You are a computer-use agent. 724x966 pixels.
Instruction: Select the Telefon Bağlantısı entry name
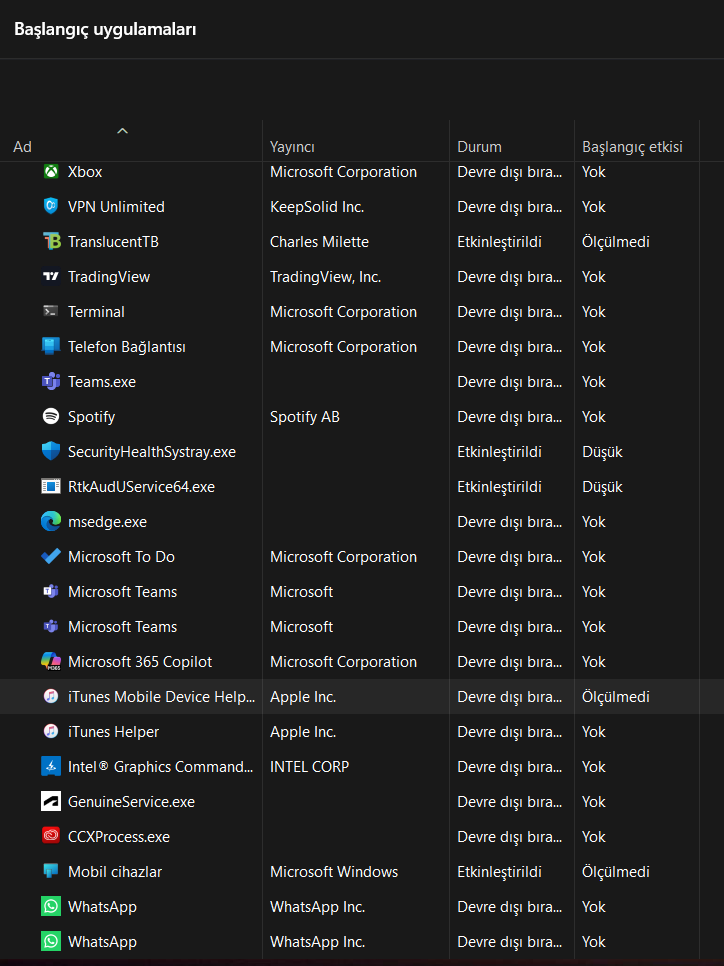pos(127,347)
